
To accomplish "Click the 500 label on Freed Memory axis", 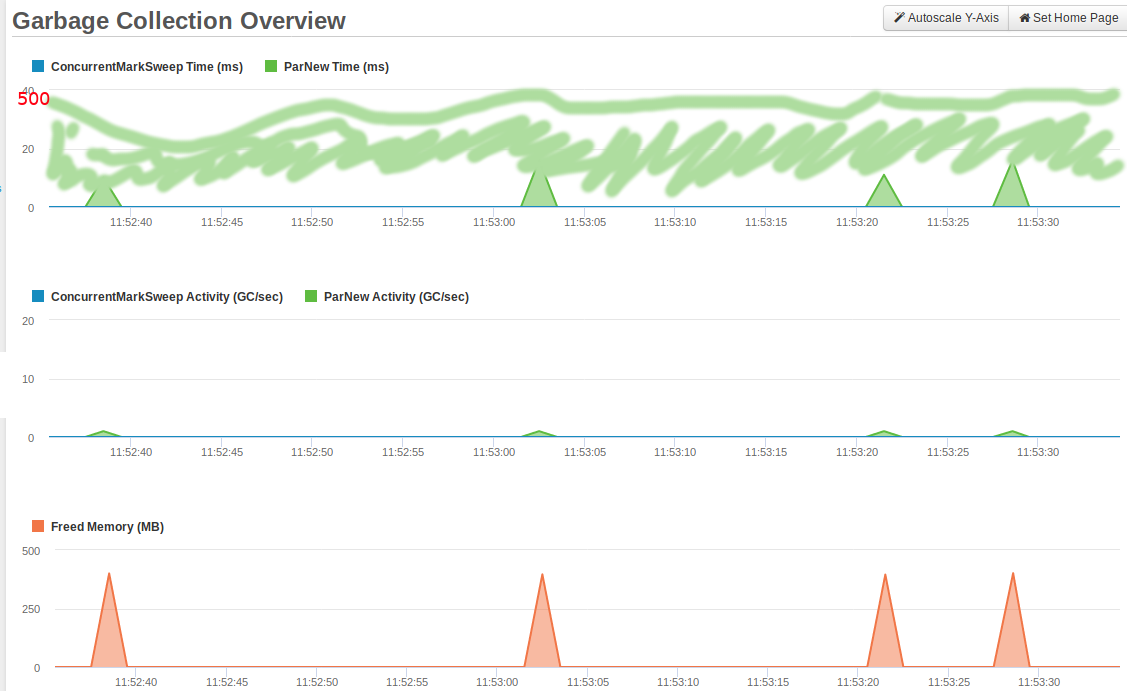I will (31, 551).
